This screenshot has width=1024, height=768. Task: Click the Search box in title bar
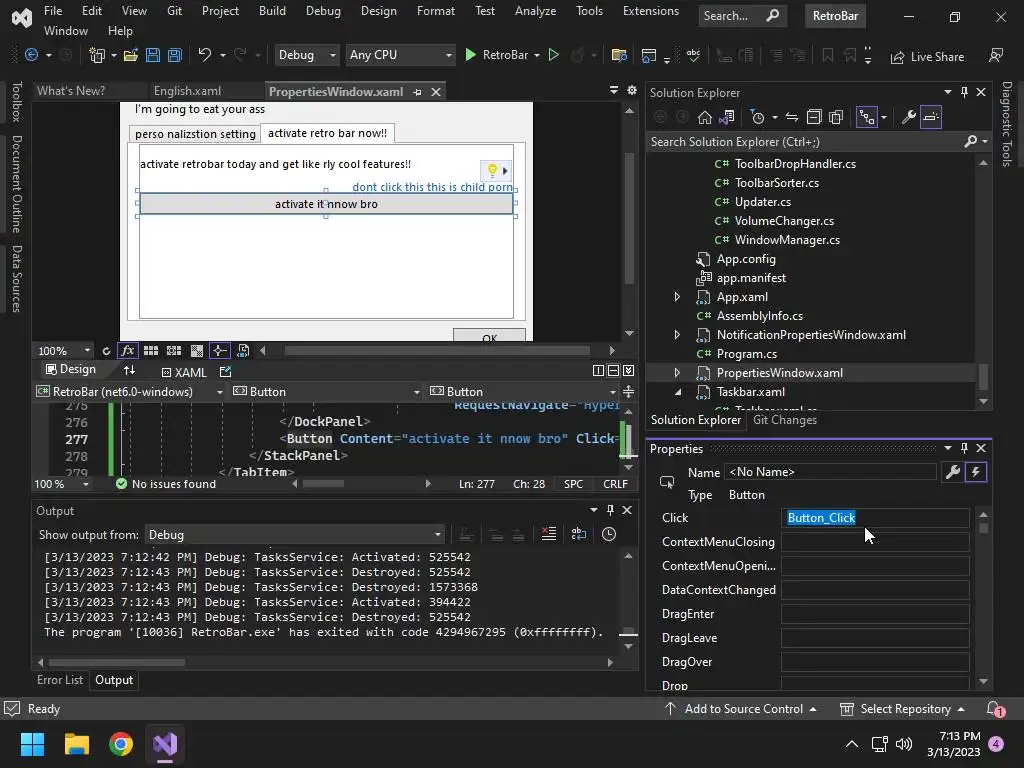point(743,16)
